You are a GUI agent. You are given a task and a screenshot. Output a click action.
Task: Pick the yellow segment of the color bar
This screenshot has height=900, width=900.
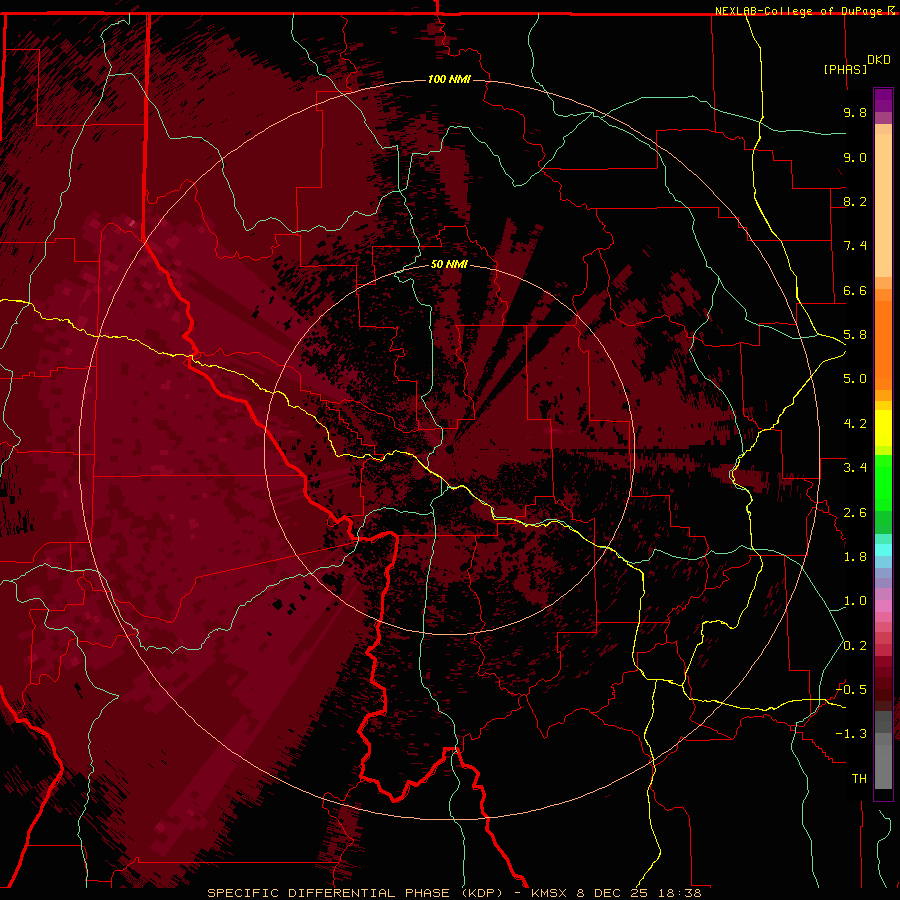pyautogui.click(x=883, y=428)
